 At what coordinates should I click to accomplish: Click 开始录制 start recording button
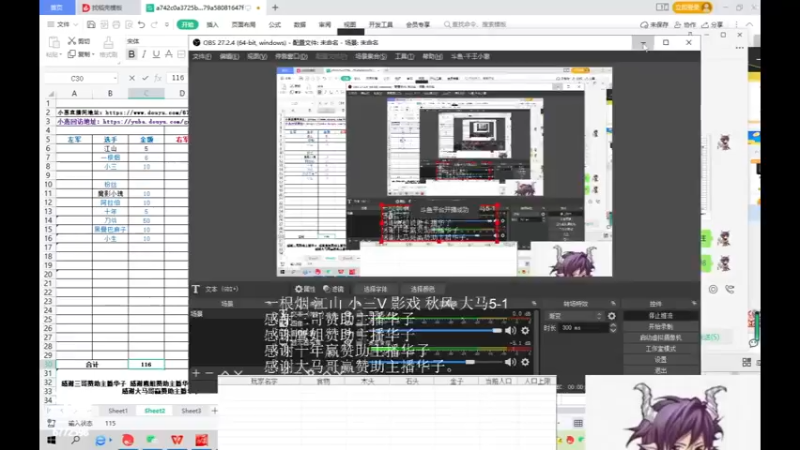(x=661, y=327)
